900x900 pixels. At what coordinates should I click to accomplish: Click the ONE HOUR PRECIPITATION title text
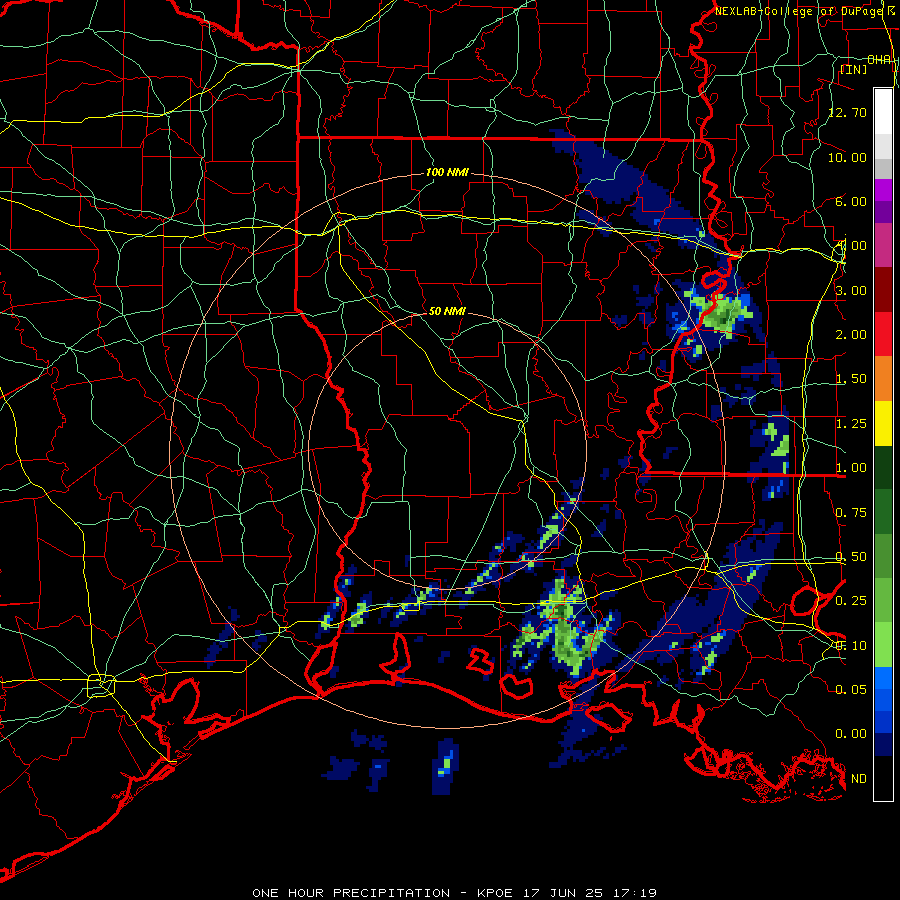(351, 893)
